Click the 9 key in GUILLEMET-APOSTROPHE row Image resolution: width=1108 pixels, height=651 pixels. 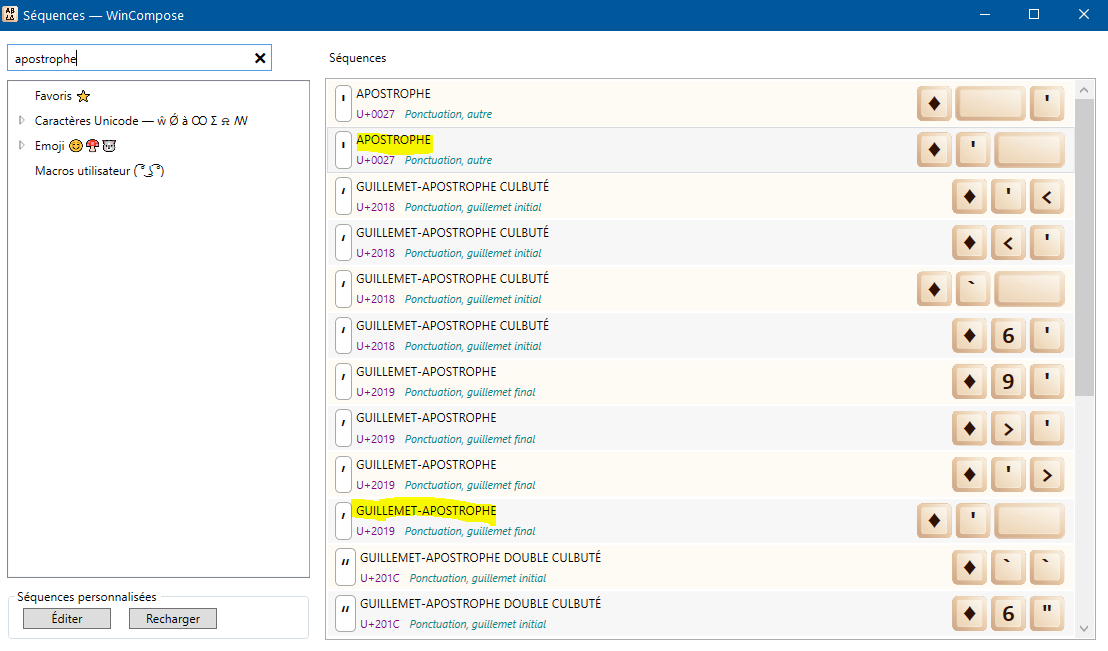pyautogui.click(x=1008, y=382)
